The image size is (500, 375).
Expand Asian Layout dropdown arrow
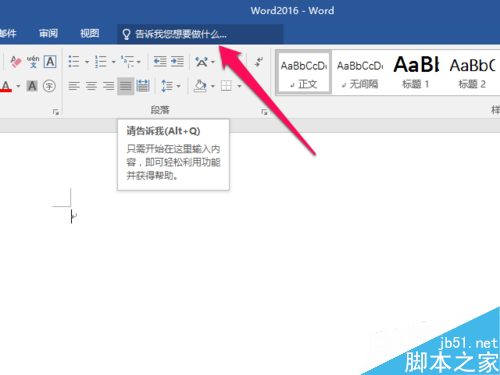coord(213,62)
